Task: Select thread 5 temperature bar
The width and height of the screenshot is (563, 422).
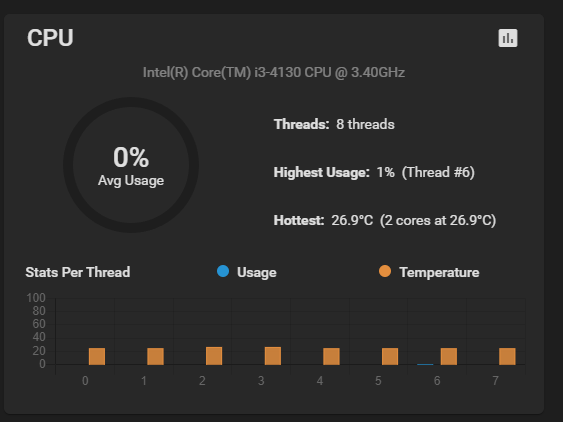Action: pyautogui.click(x=390, y=356)
